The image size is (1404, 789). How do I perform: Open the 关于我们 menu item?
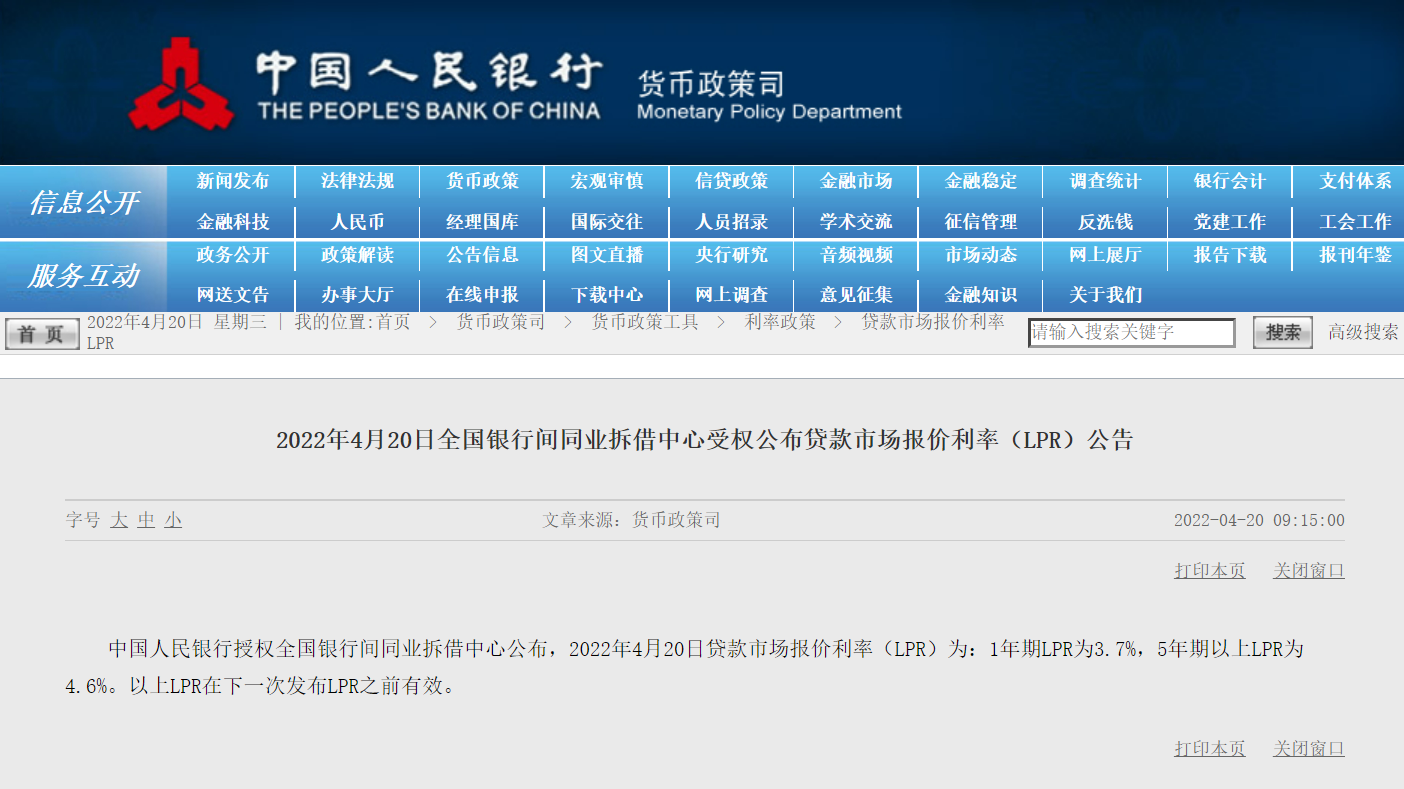pyautogui.click(x=1105, y=295)
